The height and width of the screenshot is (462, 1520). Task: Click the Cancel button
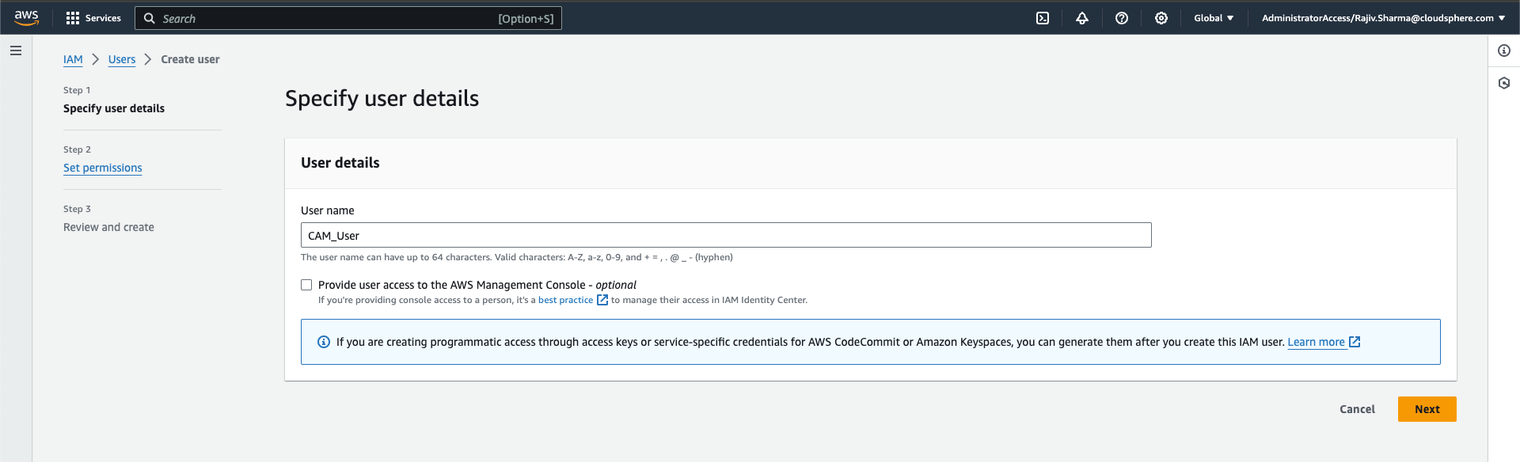click(x=1357, y=409)
